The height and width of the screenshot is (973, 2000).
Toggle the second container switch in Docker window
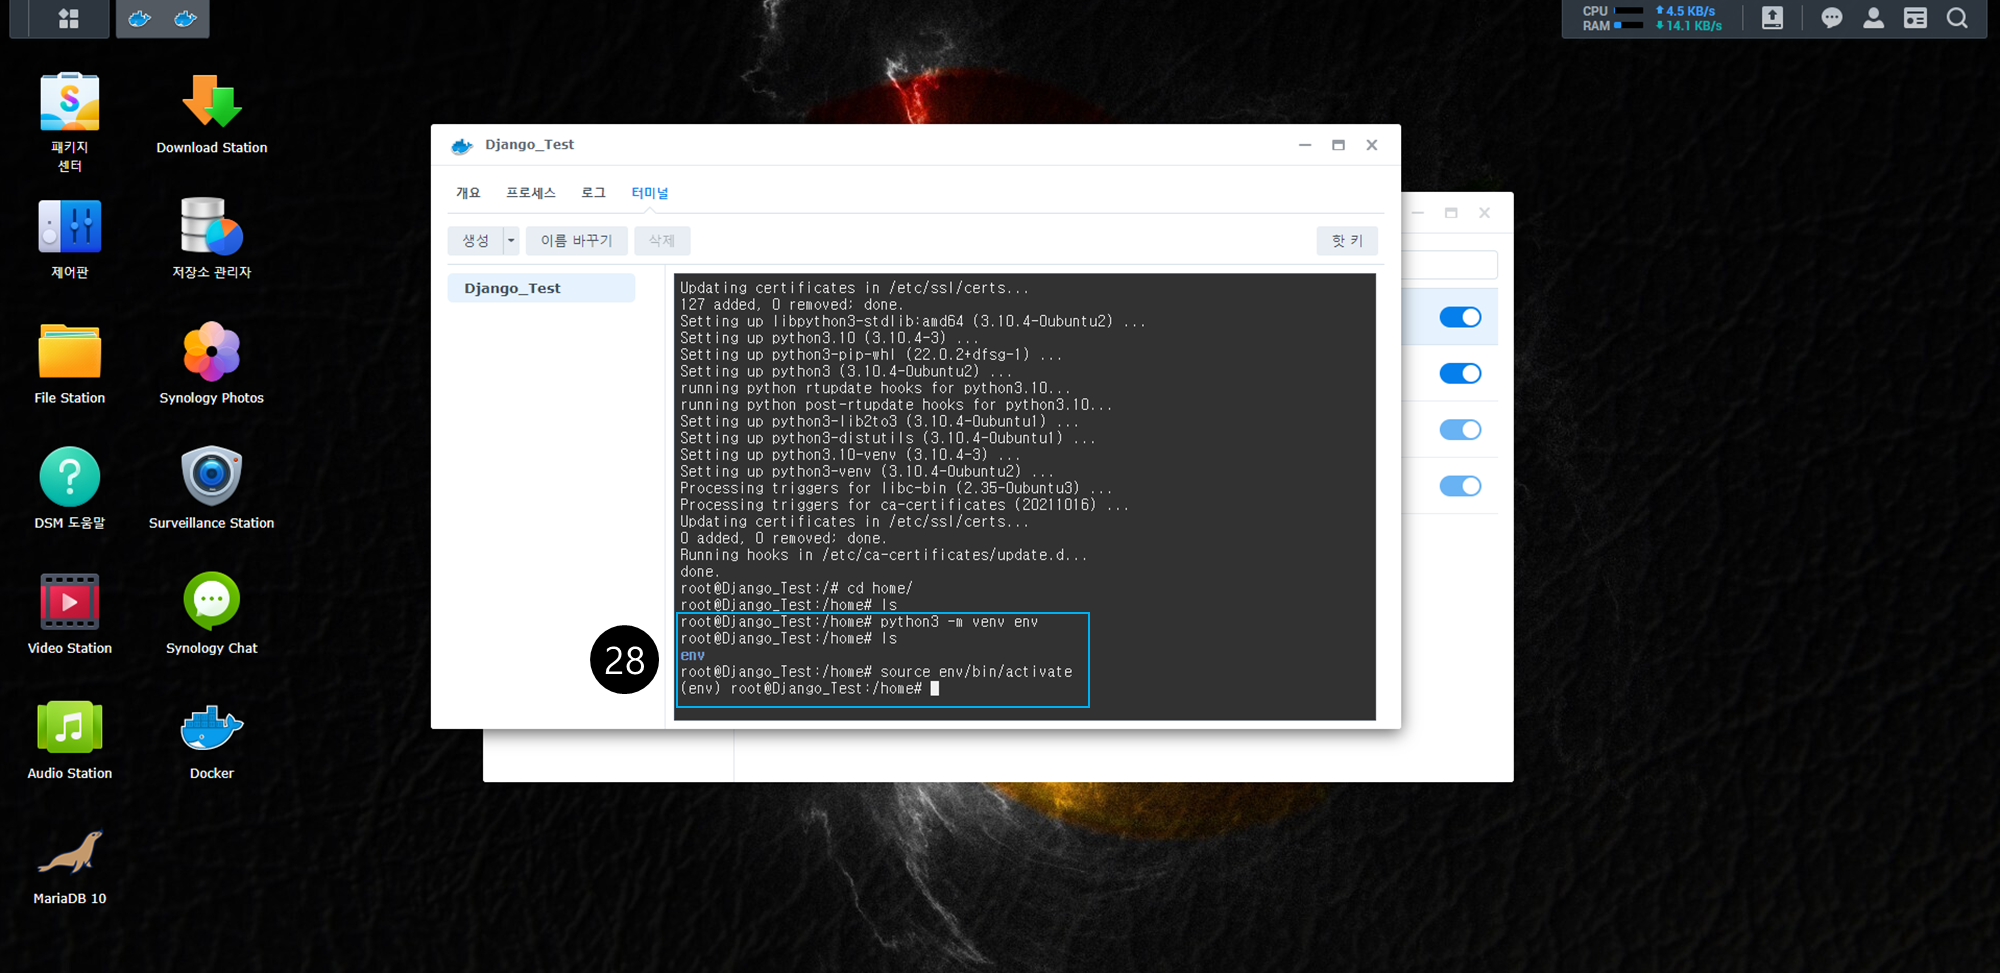[x=1460, y=373]
